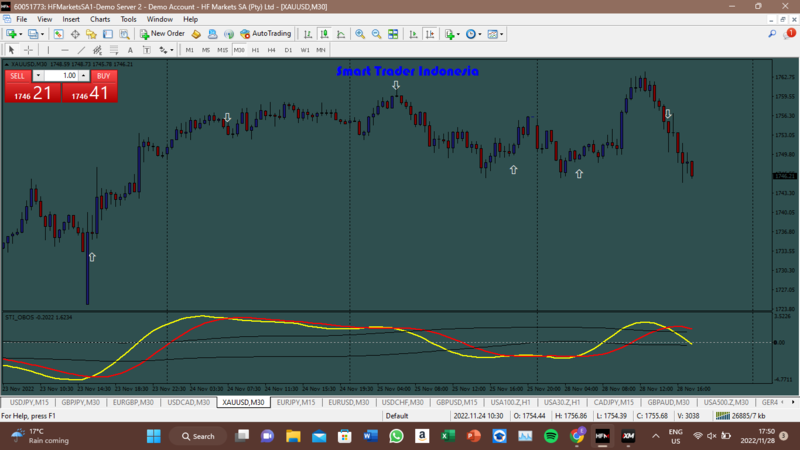Viewport: 800px width, 450px height.
Task: Zoom in on the chart
Action: (x=360, y=34)
